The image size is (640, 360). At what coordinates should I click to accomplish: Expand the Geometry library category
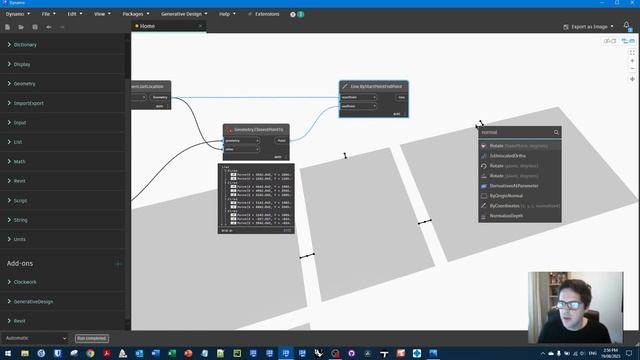pos(24,84)
